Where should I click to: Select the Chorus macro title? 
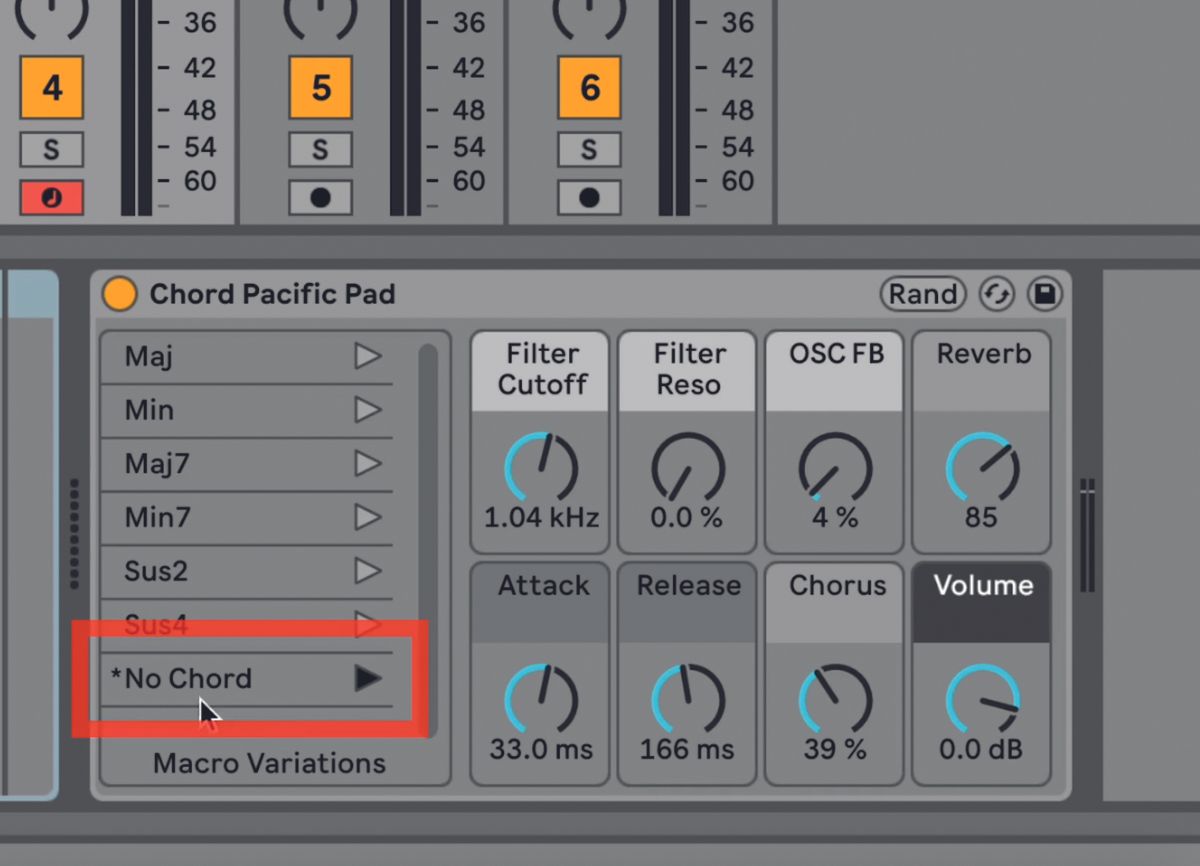click(x=837, y=586)
